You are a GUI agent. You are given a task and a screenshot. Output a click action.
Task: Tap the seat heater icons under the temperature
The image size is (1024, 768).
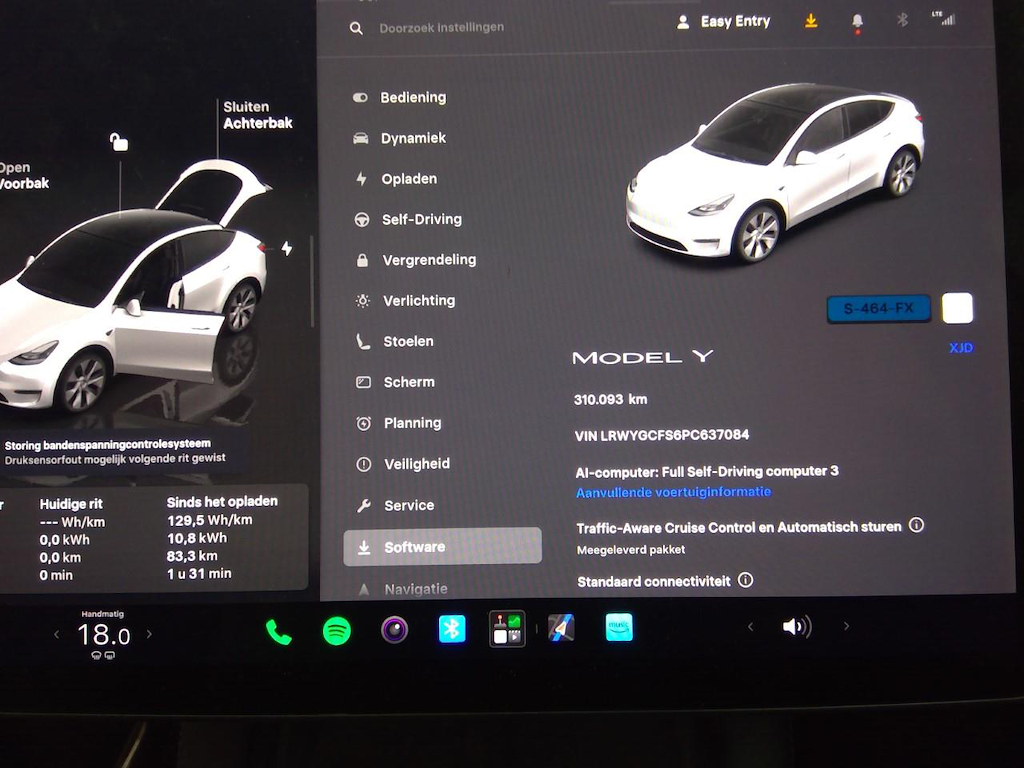[103, 655]
